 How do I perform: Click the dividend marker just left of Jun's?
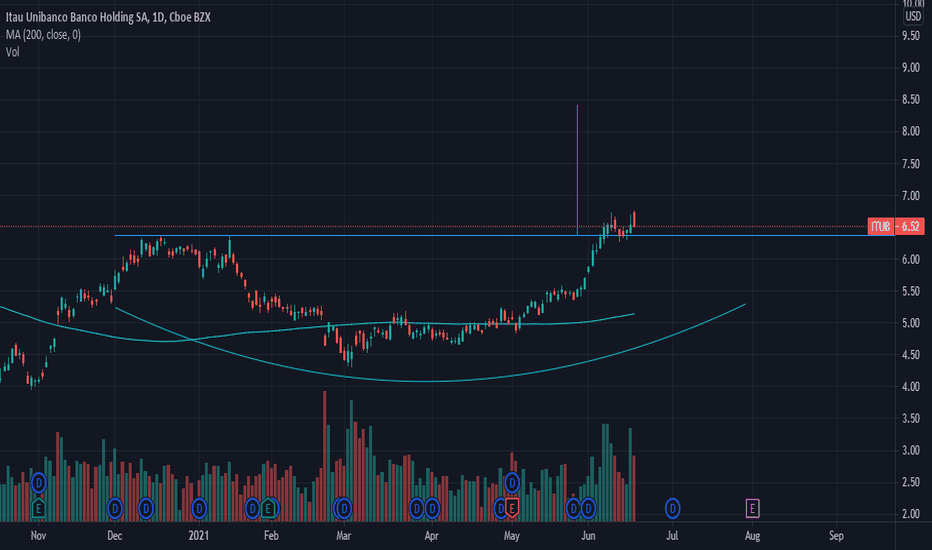(x=573, y=508)
